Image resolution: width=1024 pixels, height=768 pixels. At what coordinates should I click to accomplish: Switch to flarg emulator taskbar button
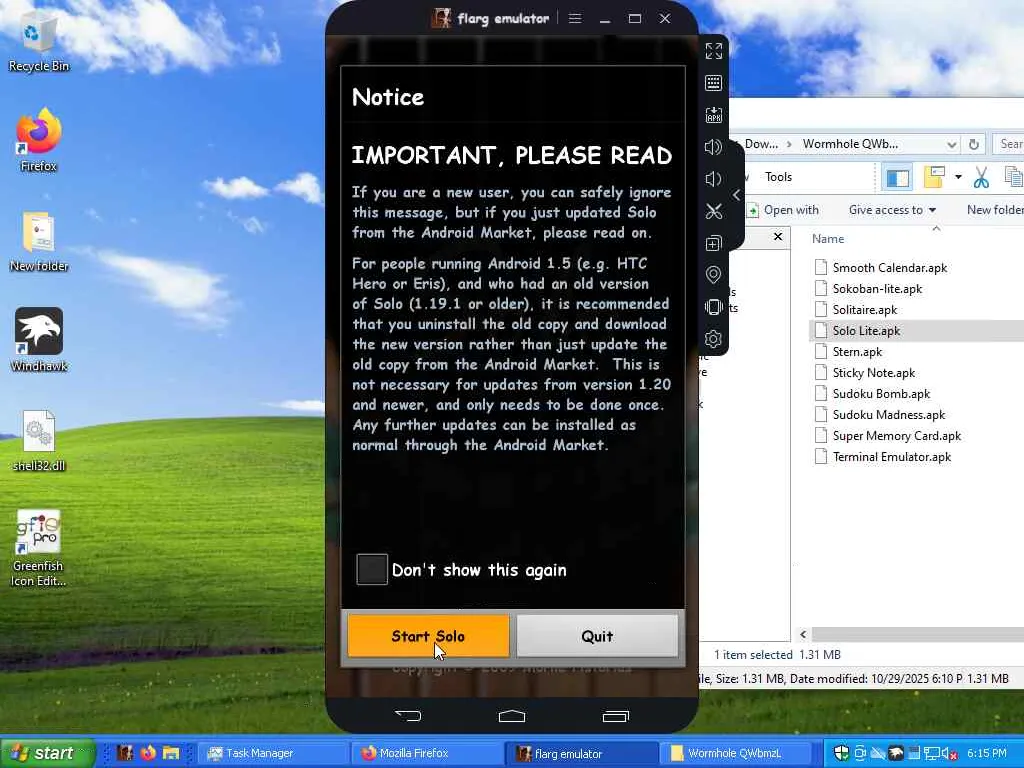tap(581, 753)
